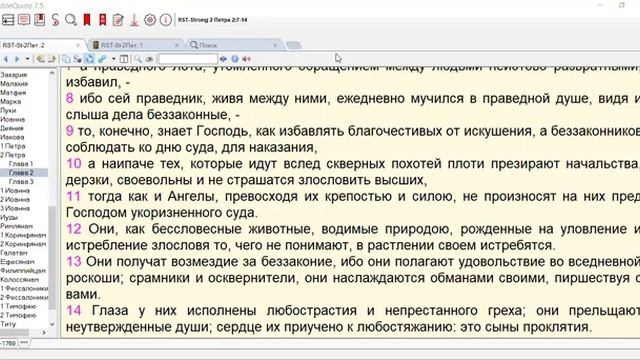Select 1 Петра in the book list

pos(13,146)
